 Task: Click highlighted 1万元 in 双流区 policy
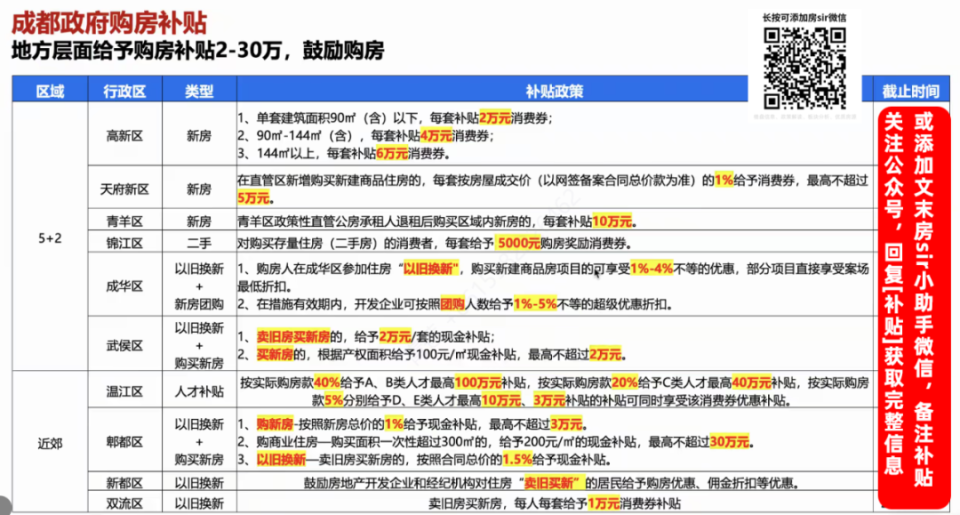[x=604, y=504]
